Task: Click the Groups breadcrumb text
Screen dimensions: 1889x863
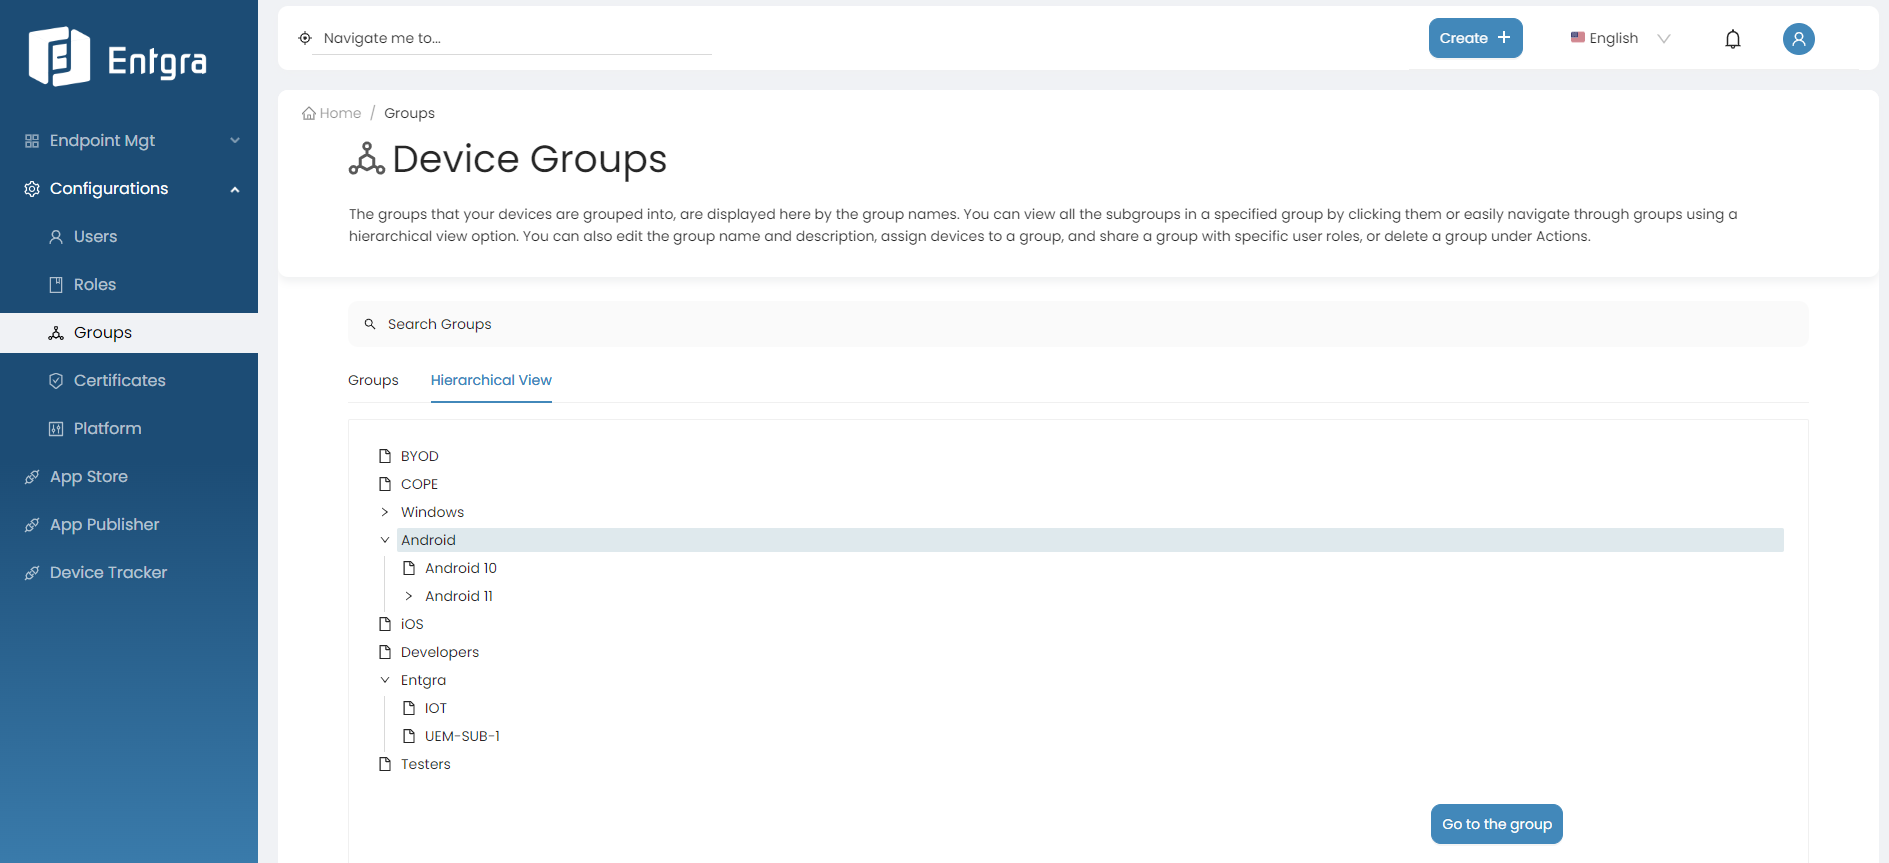Action: pyautogui.click(x=409, y=113)
